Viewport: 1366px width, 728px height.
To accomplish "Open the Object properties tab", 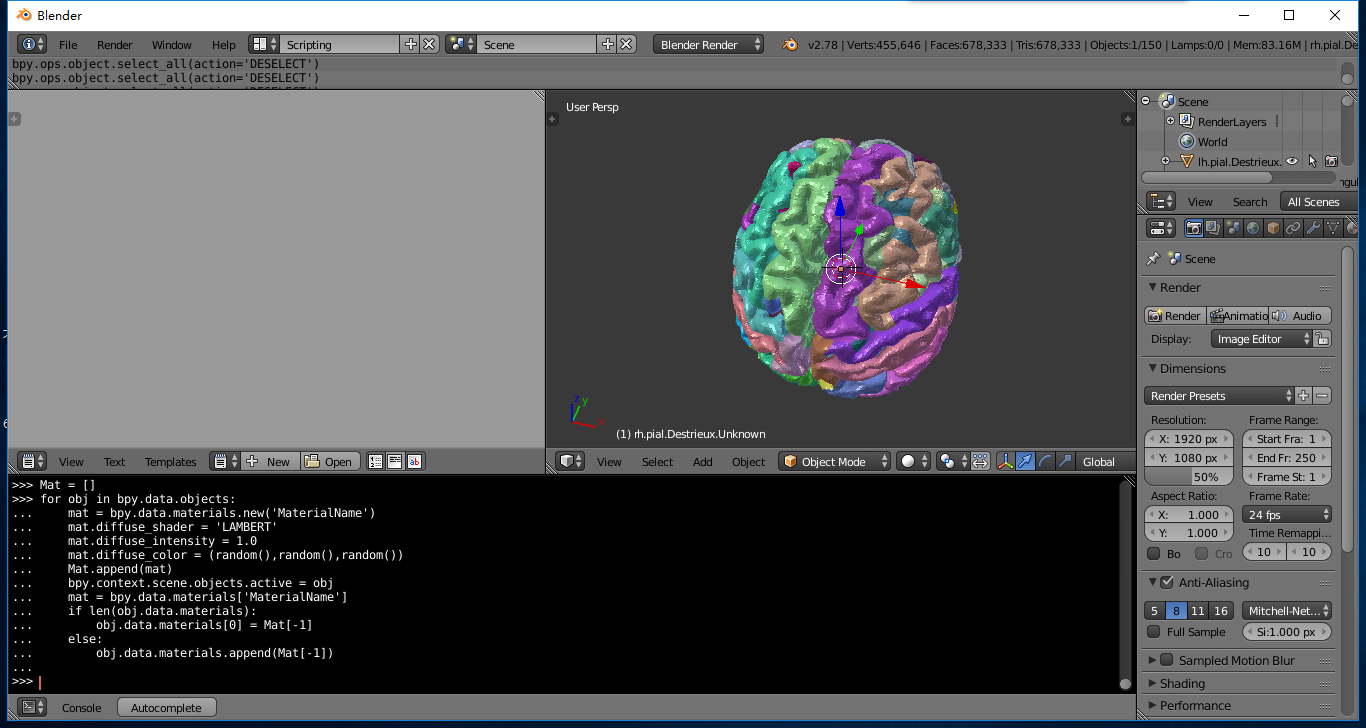I will tap(1273, 228).
